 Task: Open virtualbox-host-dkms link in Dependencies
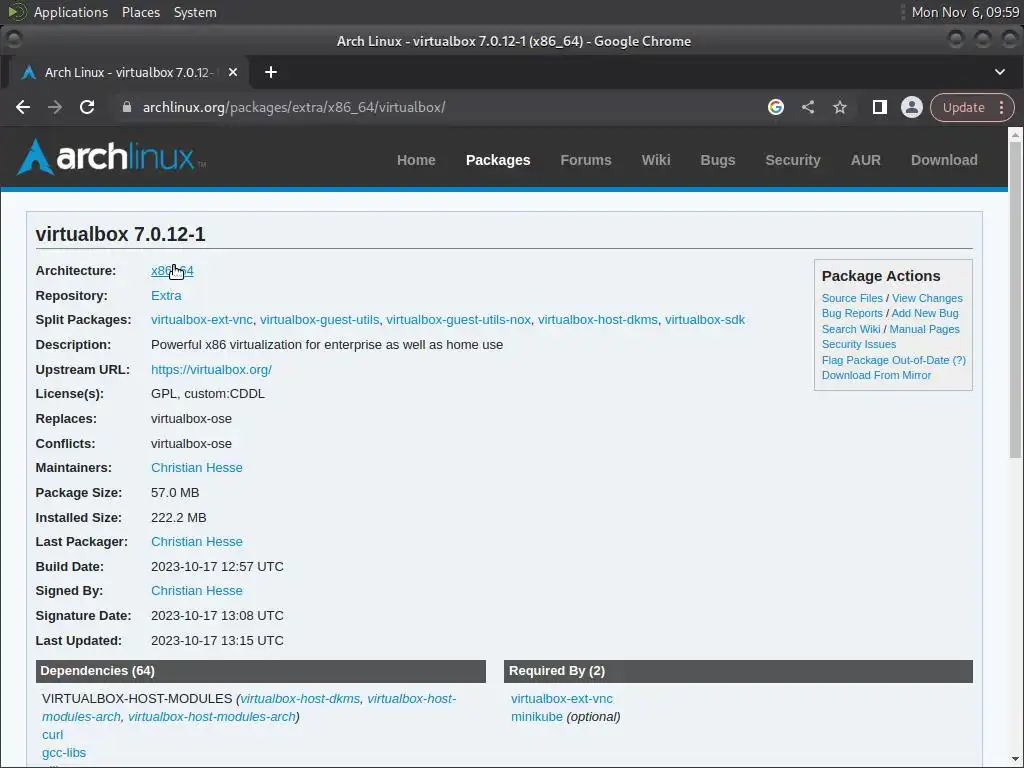click(300, 699)
